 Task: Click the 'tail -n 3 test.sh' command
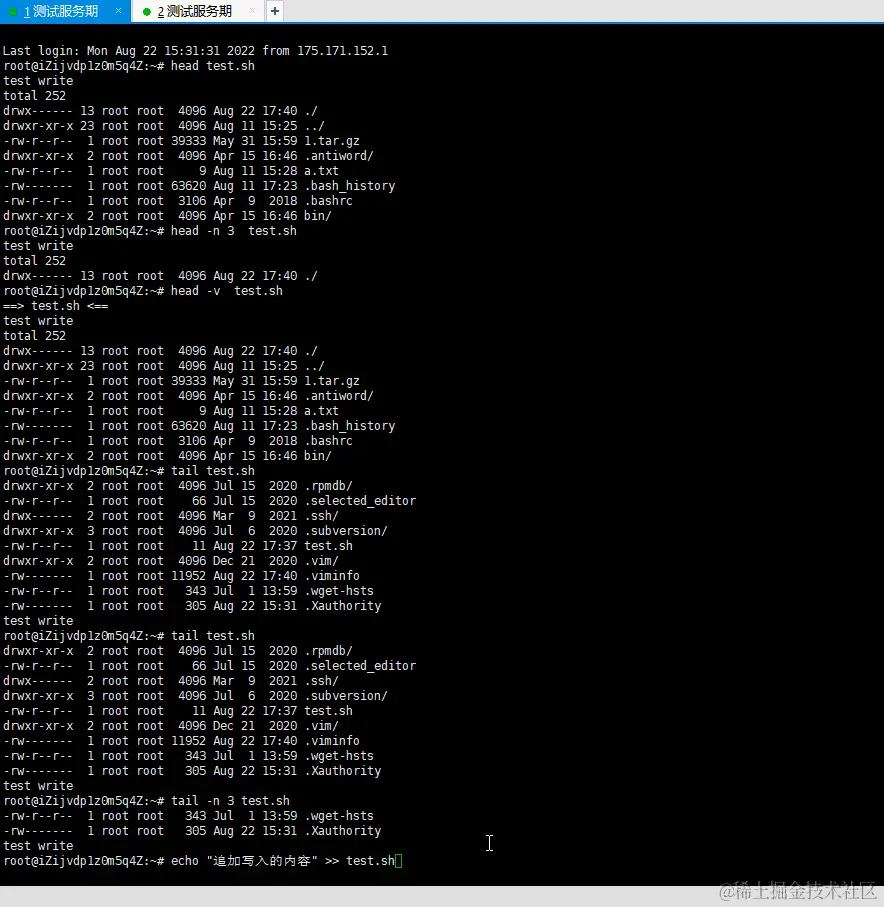[x=230, y=801]
